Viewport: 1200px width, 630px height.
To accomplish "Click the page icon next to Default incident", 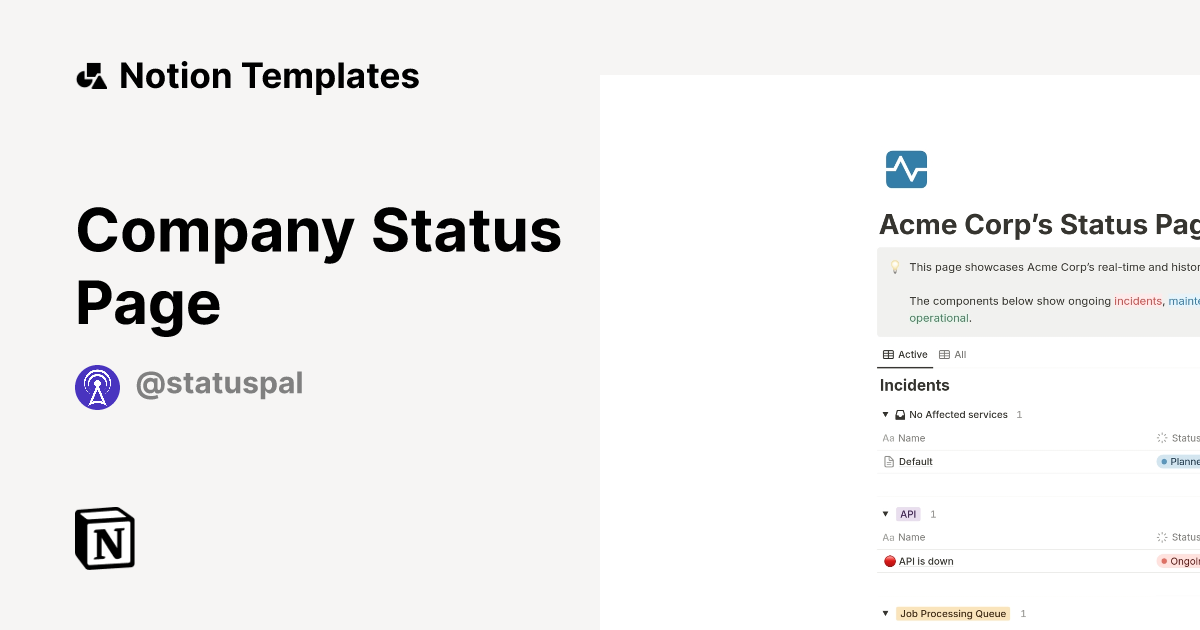I will point(889,461).
